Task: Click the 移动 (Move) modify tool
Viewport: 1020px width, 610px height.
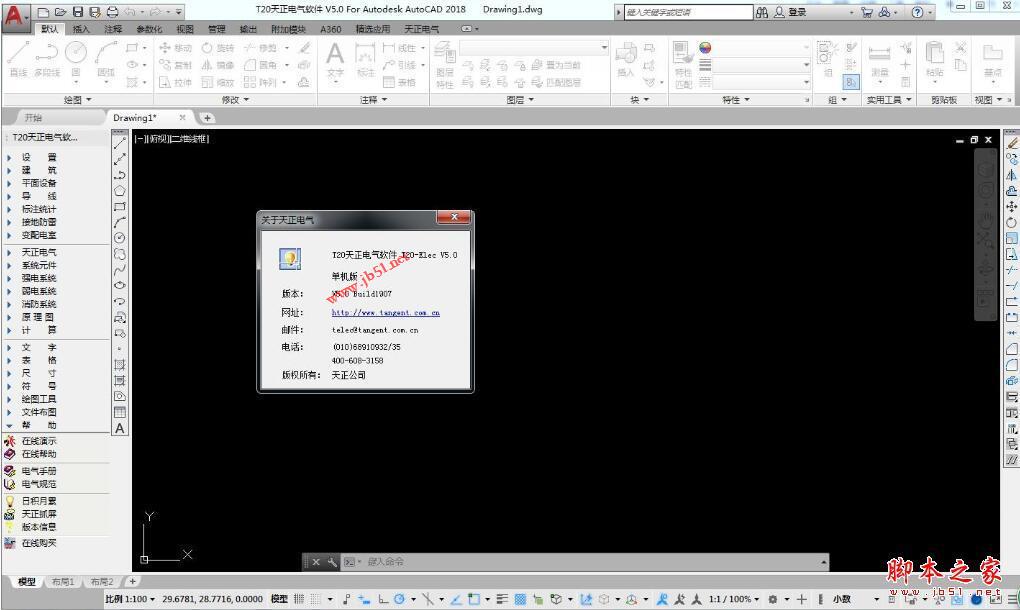Action: [176, 48]
